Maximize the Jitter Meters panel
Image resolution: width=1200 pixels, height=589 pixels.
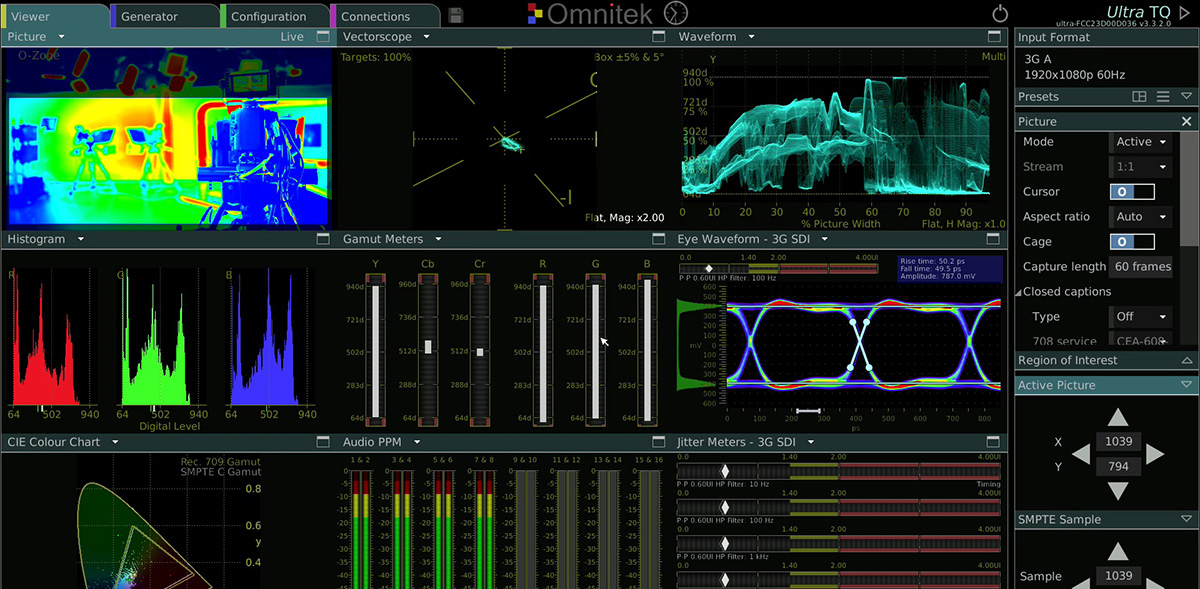coord(994,441)
